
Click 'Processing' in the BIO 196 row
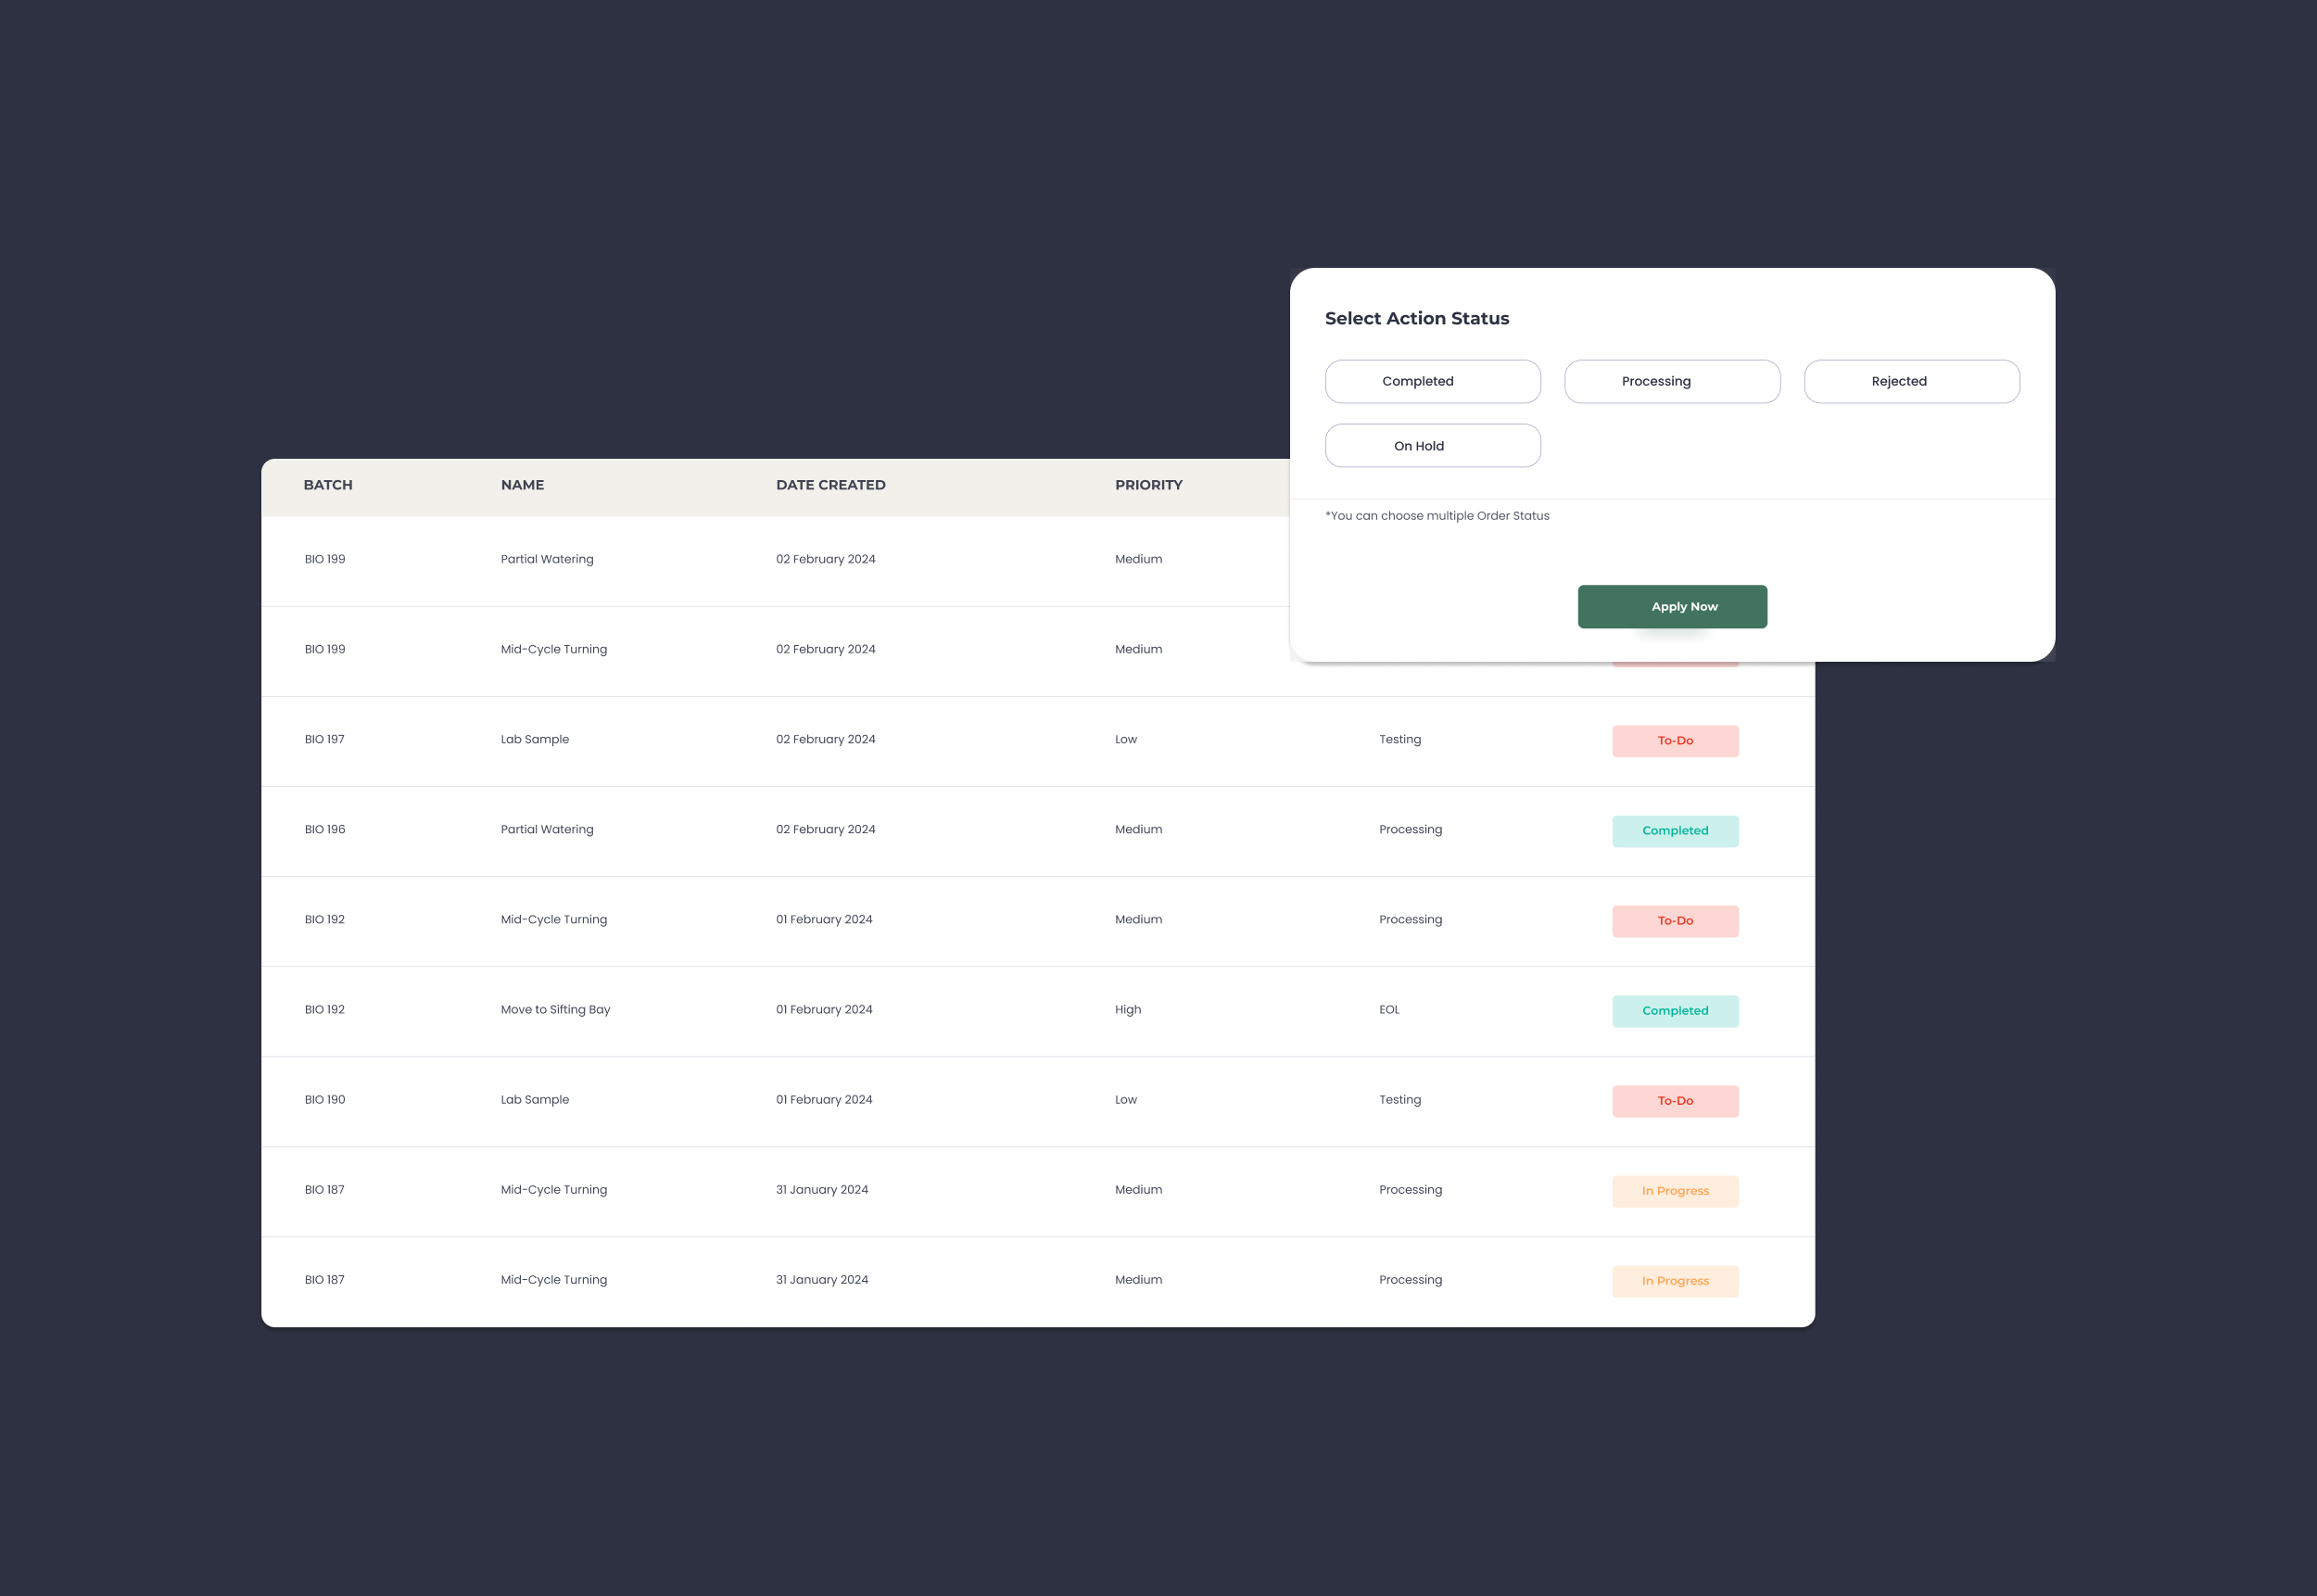click(1410, 829)
